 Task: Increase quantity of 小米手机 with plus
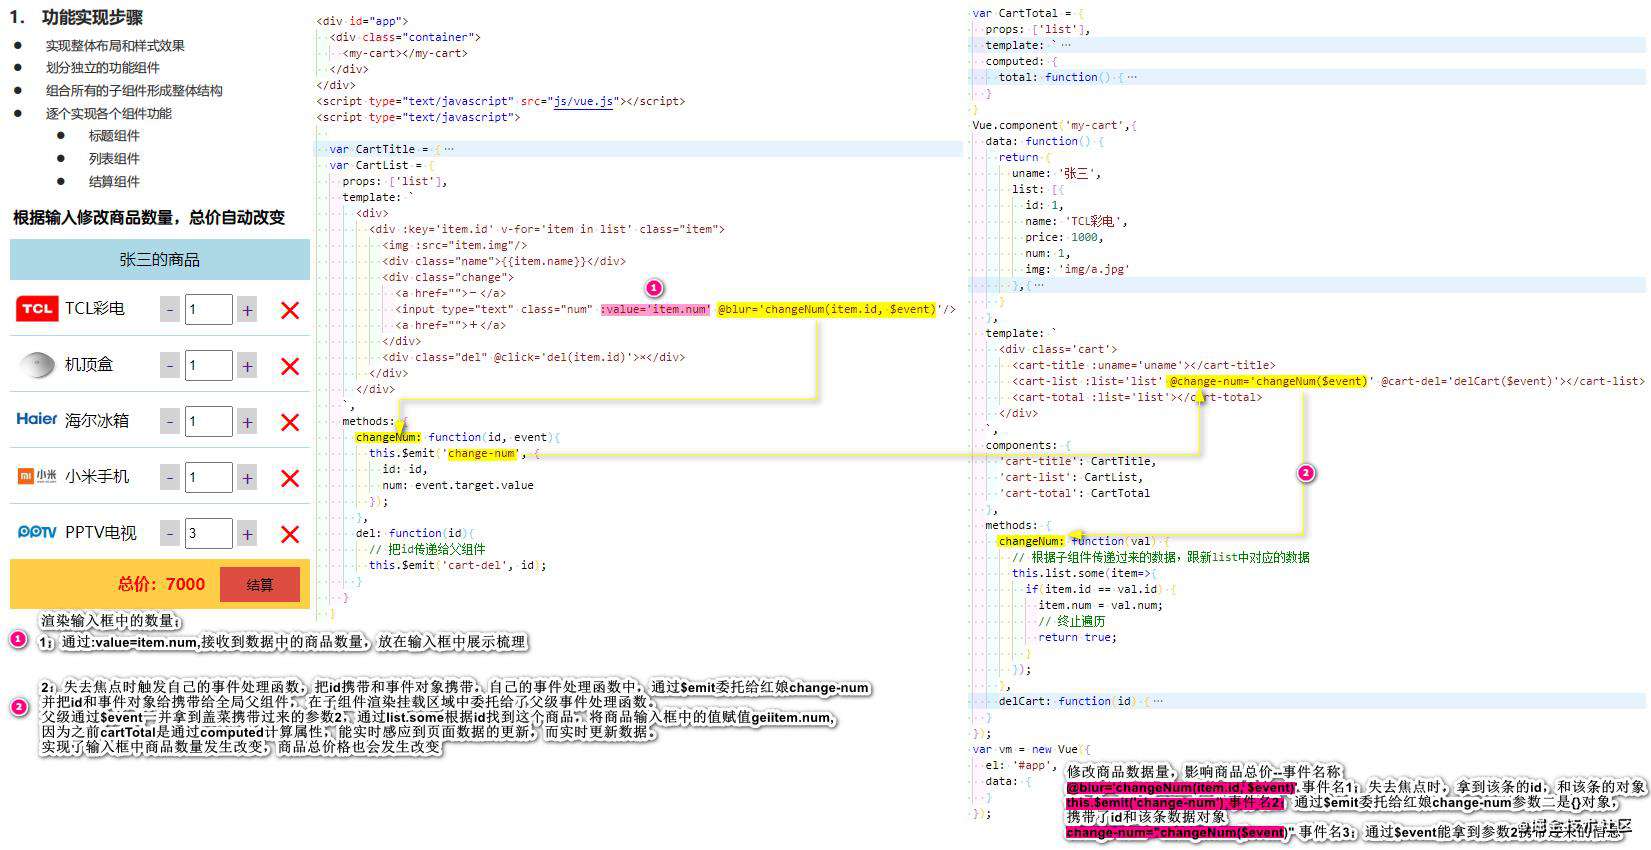coord(247,478)
